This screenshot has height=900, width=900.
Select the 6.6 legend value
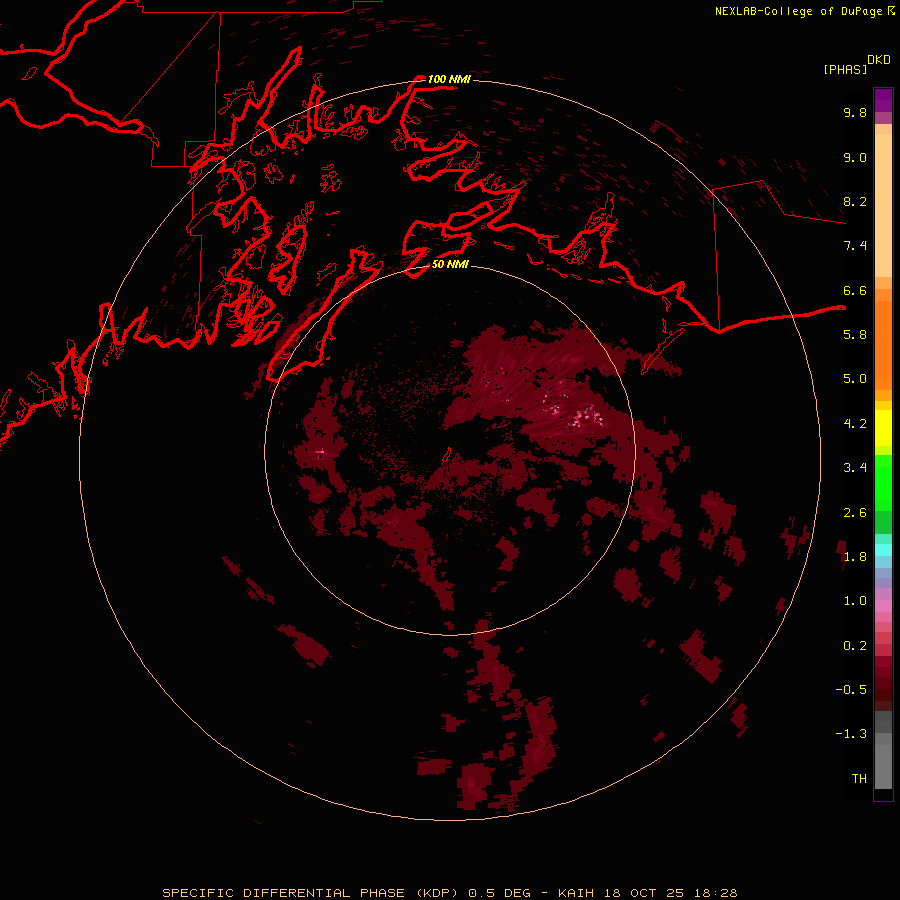pyautogui.click(x=855, y=290)
